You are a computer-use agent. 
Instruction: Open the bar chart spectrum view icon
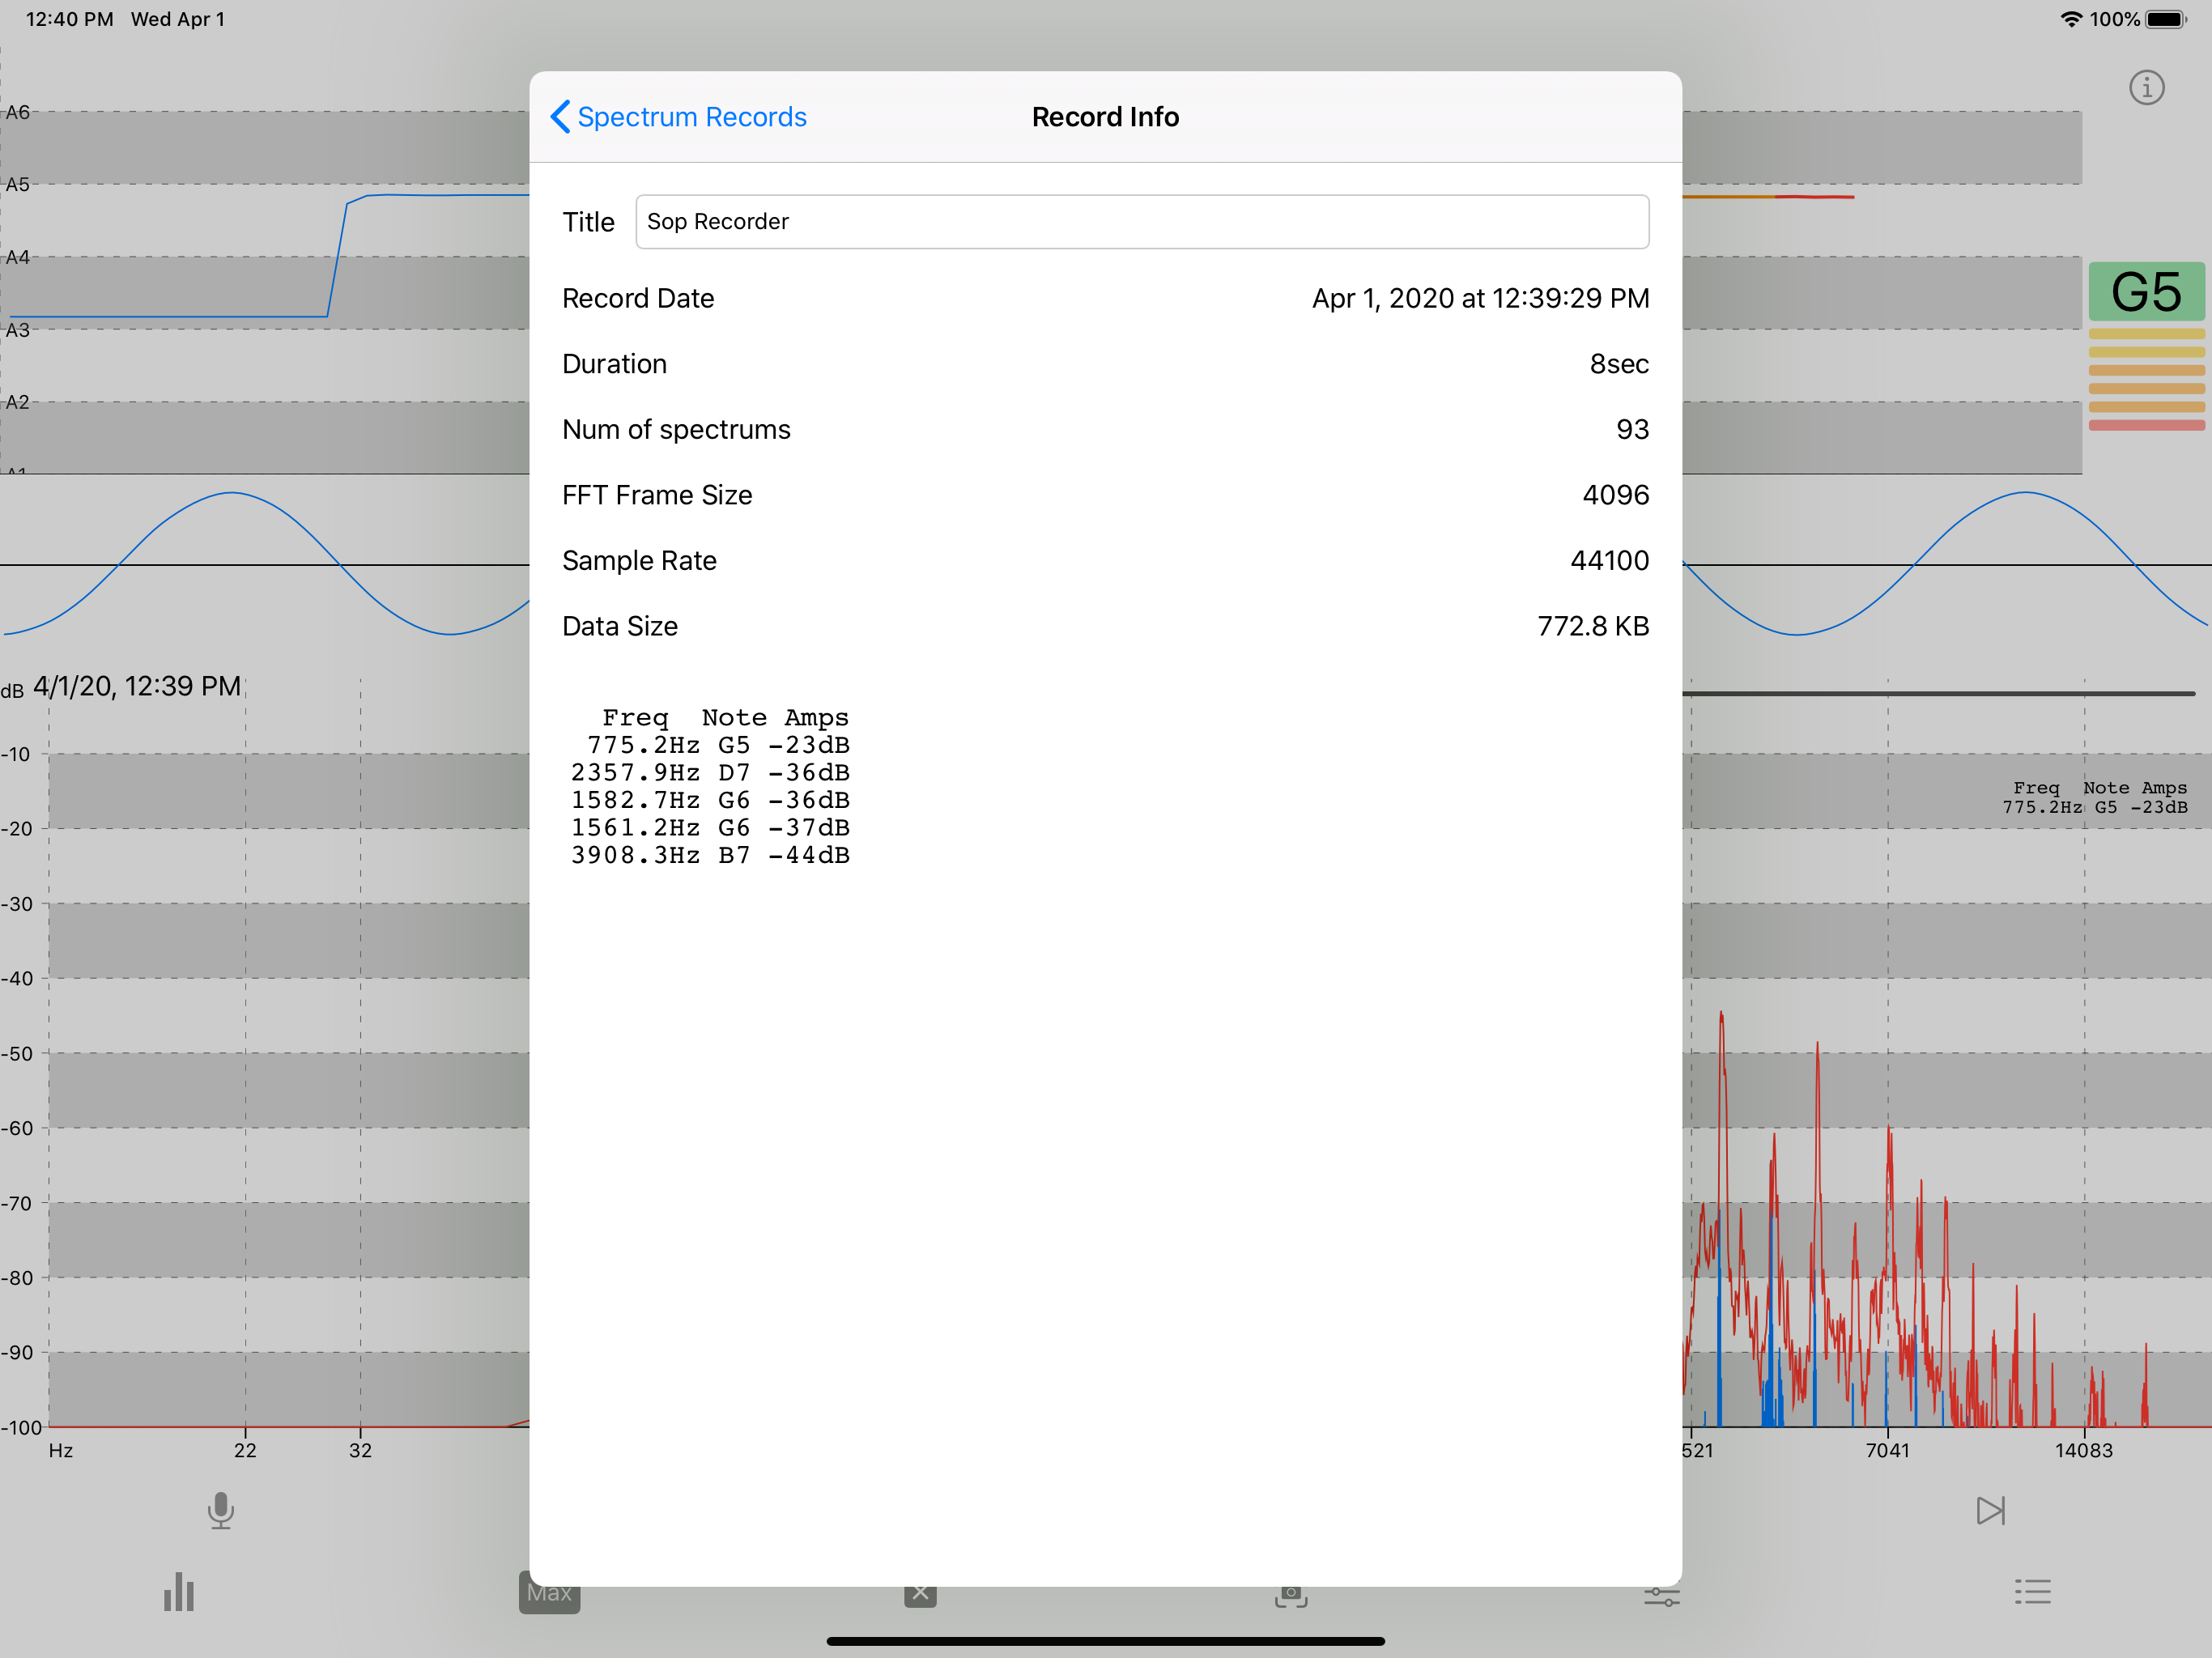pos(179,1592)
